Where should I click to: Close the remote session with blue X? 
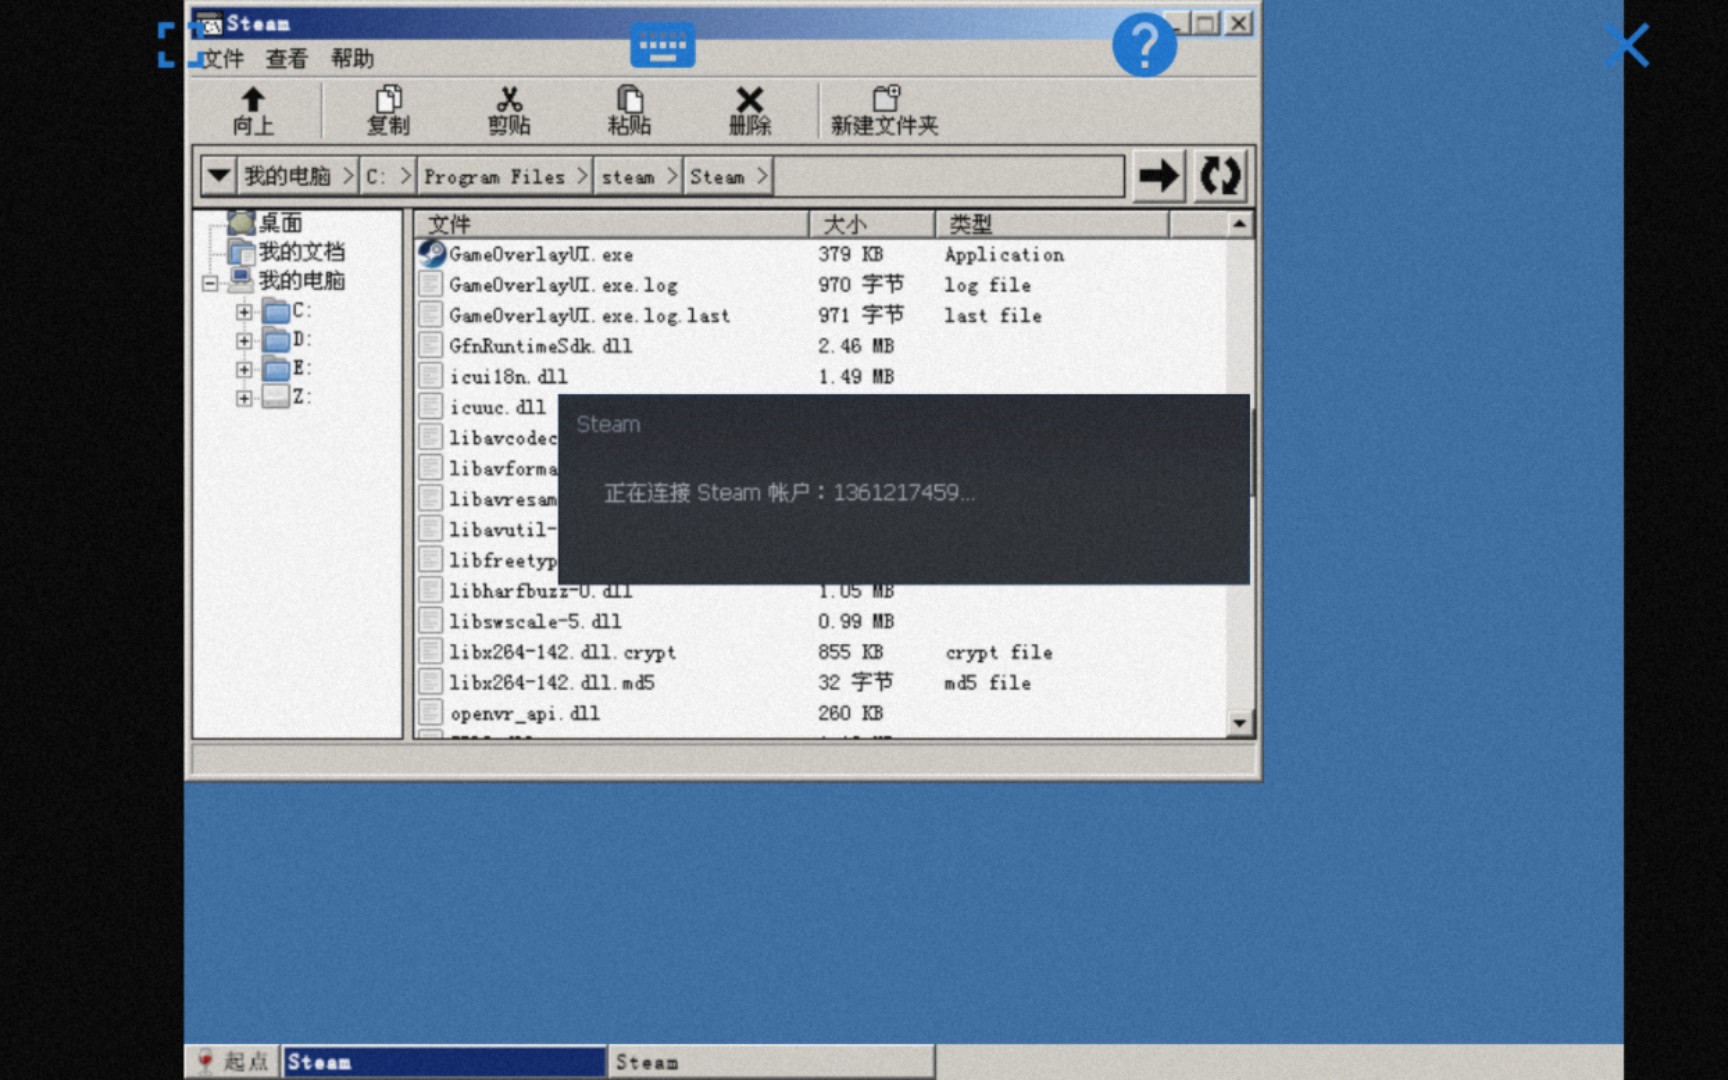tap(1627, 45)
